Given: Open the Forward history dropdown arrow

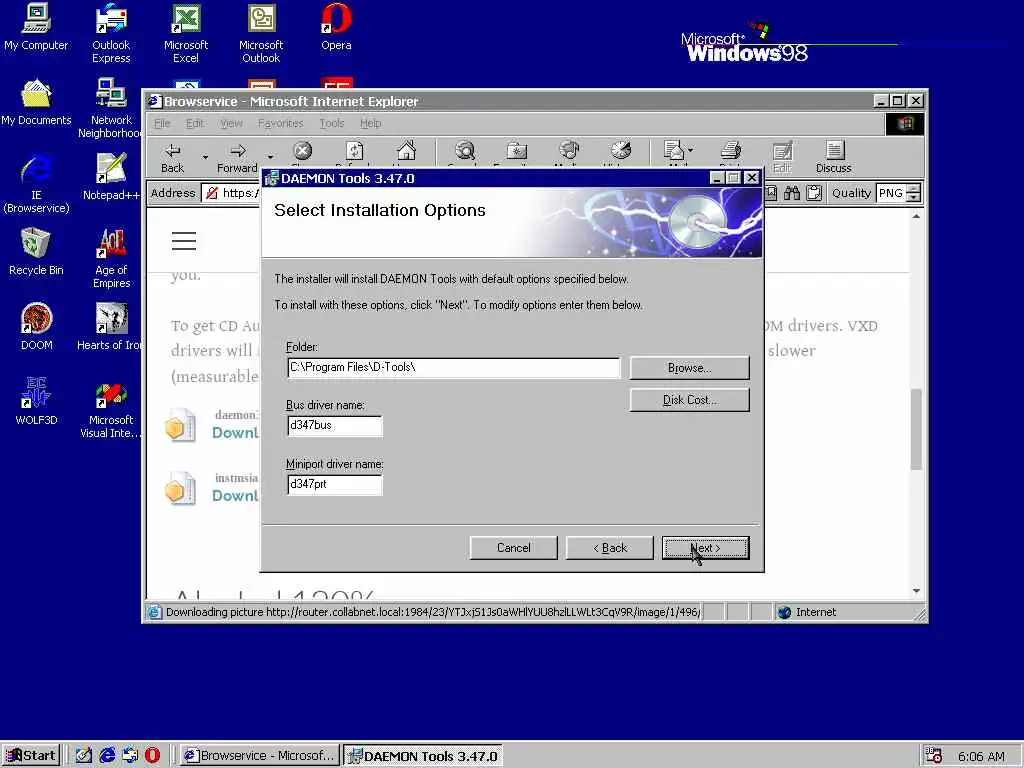Looking at the screenshot, I should click(270, 157).
